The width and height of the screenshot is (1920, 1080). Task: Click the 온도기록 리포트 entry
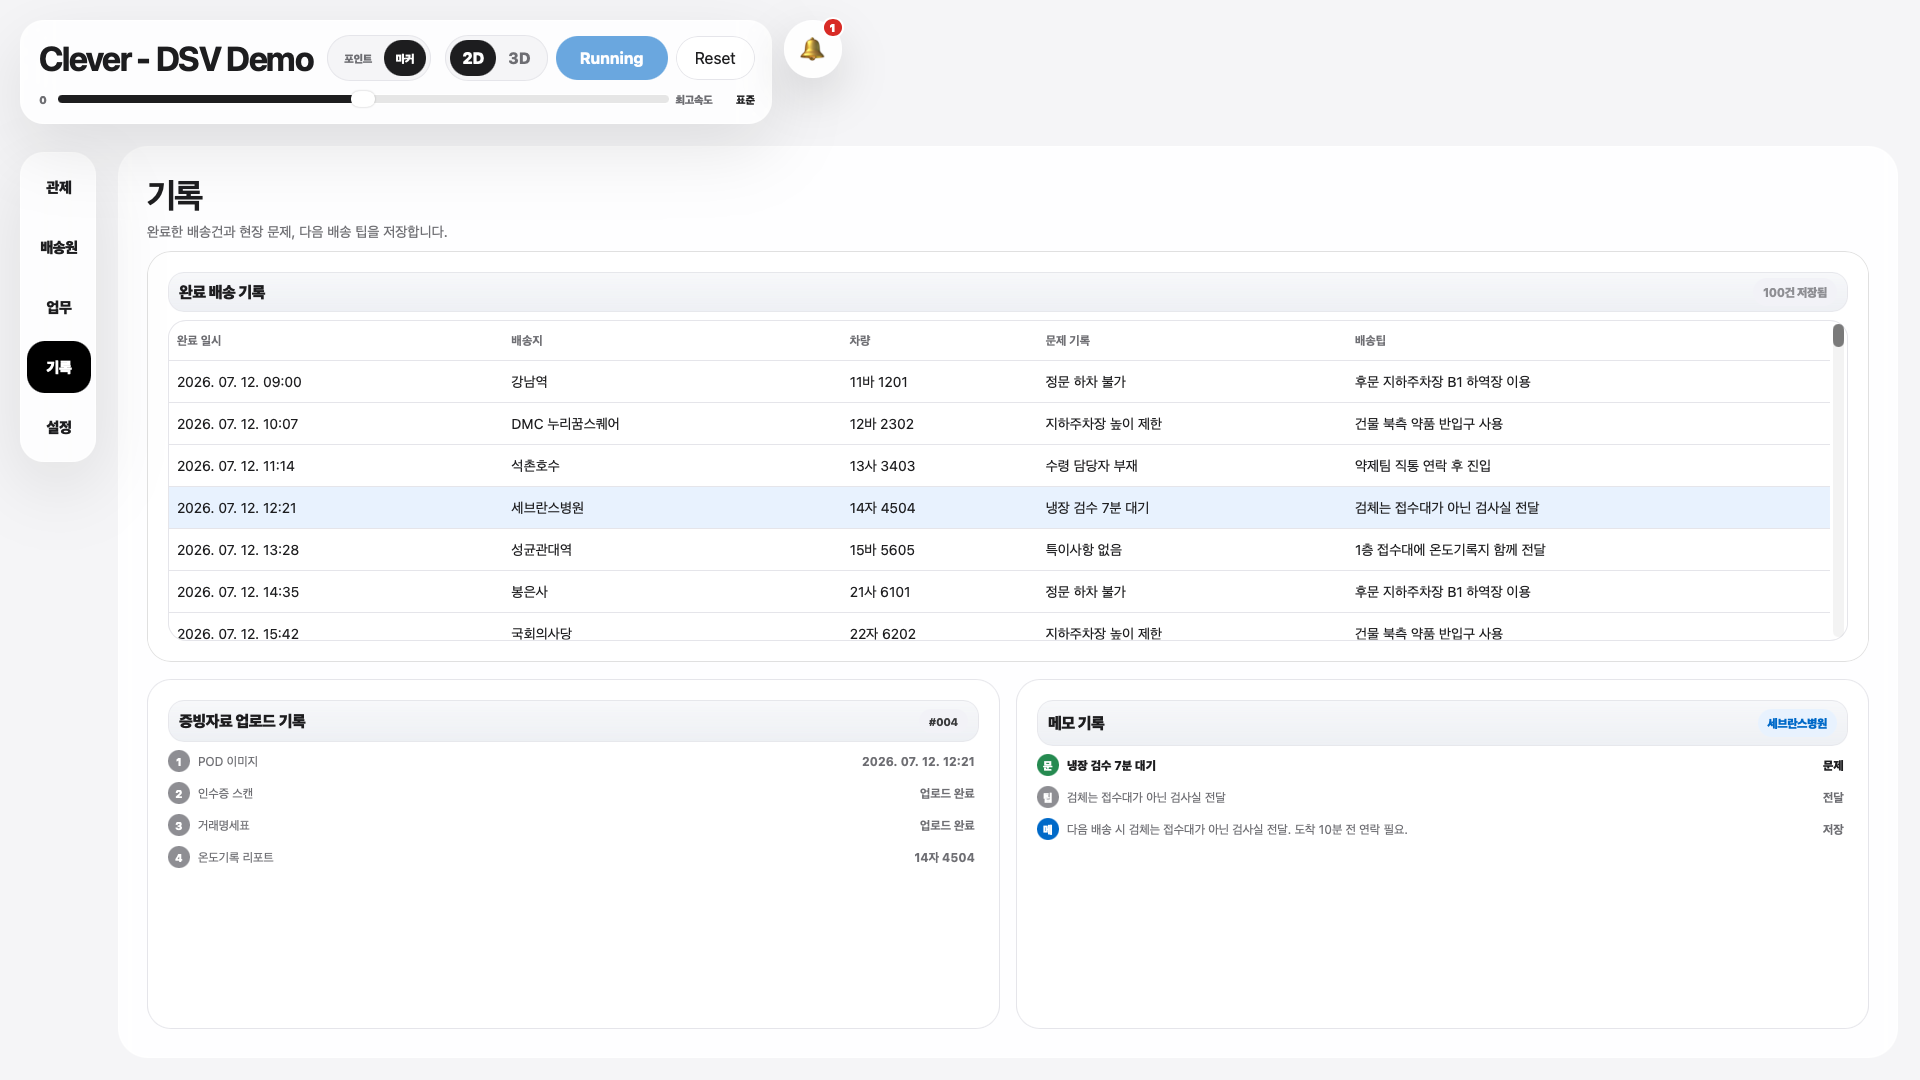pyautogui.click(x=235, y=858)
